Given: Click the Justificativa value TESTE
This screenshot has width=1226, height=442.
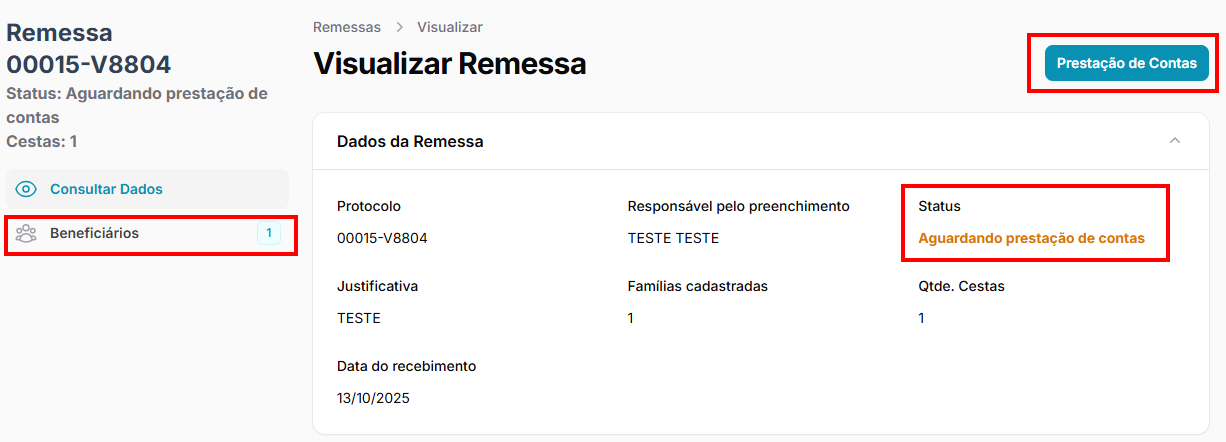Looking at the screenshot, I should [x=359, y=318].
